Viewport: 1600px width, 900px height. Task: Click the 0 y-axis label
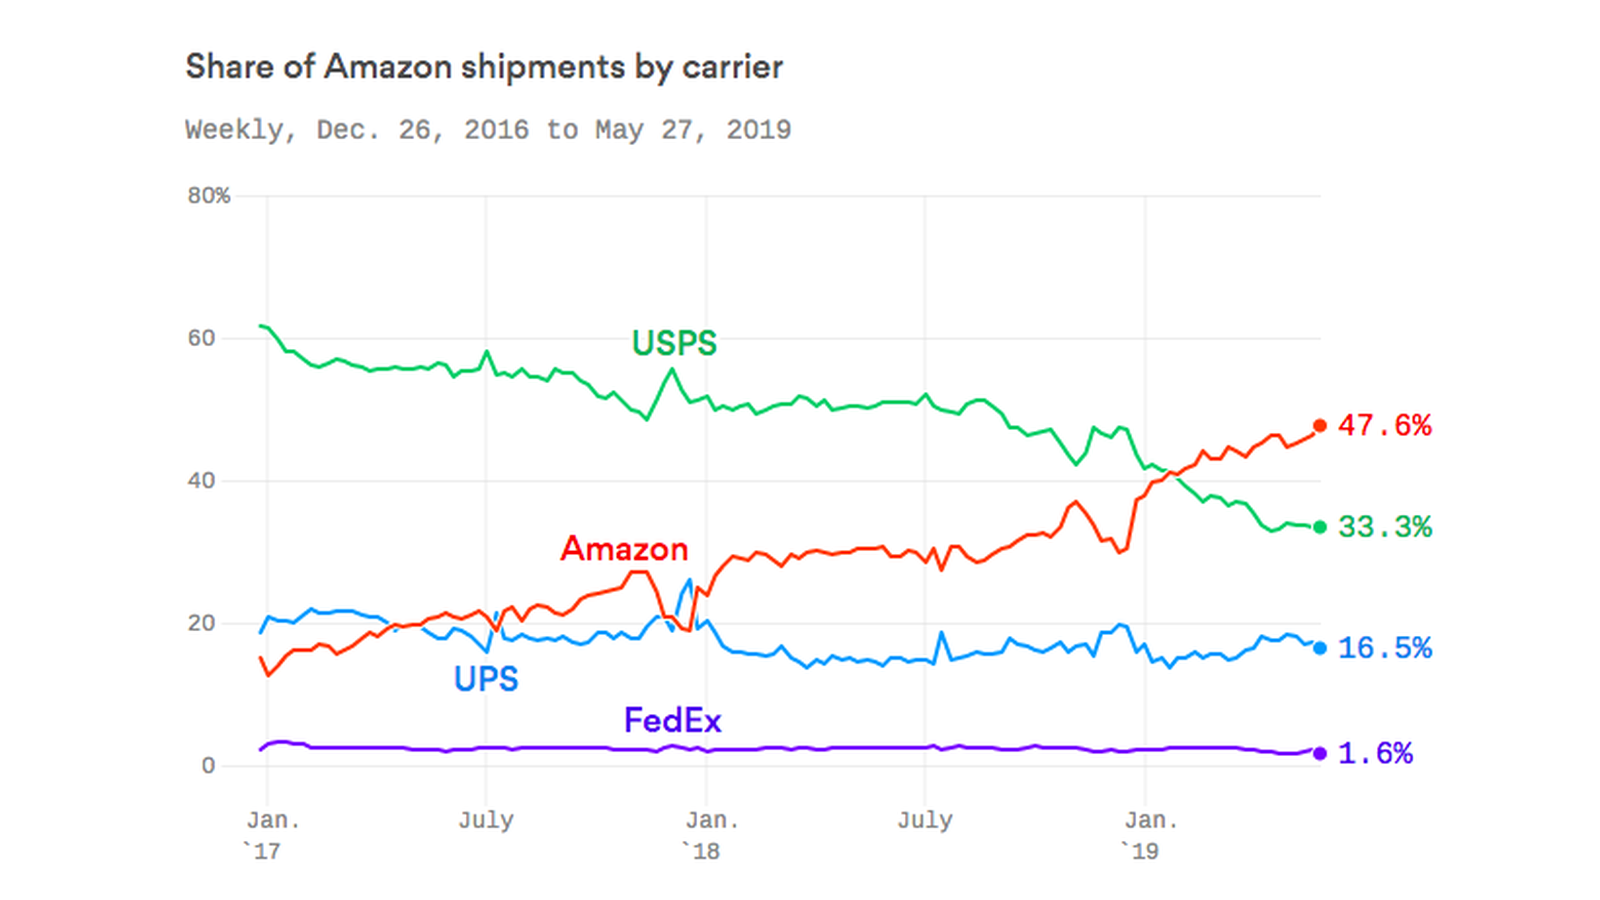[208, 766]
